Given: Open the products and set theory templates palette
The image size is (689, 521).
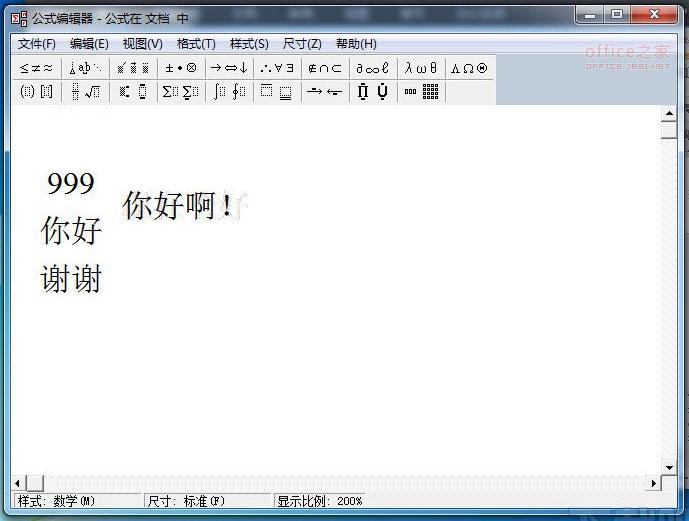Looking at the screenshot, I should tap(373, 91).
